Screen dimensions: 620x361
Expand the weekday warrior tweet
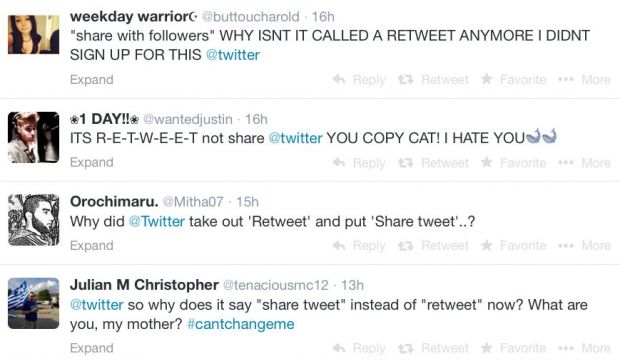tap(92, 79)
